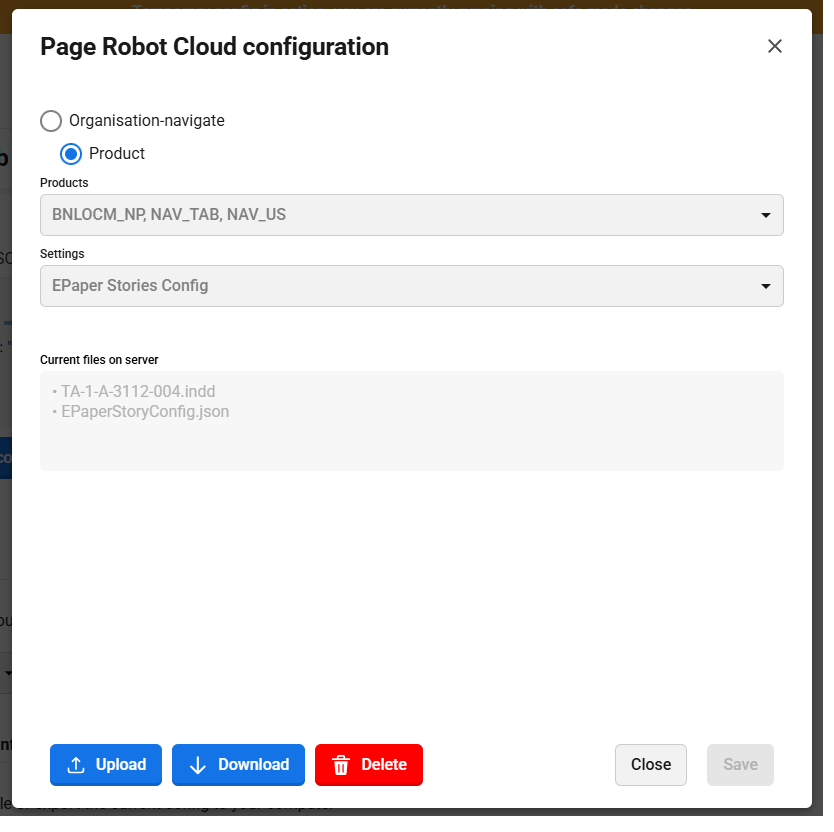Click the download arrow icon
Image resolution: width=834 pixels, height=832 pixels.
click(198, 765)
